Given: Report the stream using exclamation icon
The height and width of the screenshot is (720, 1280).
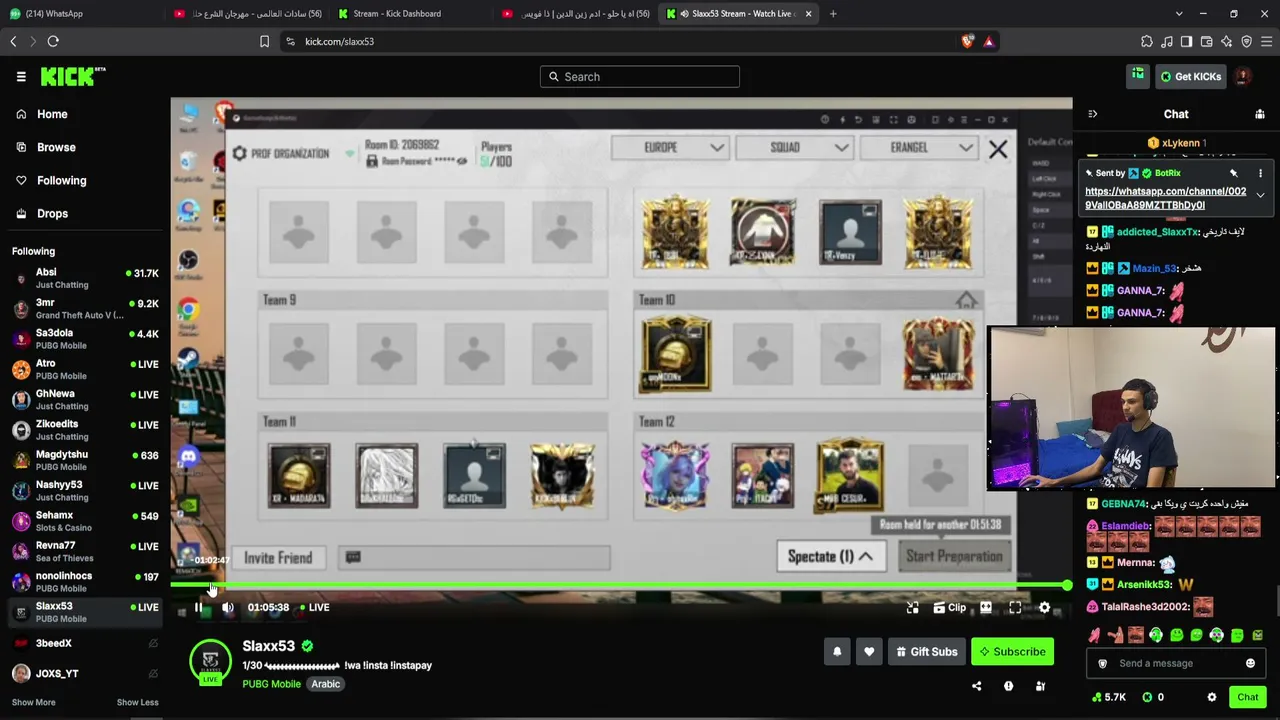Looking at the screenshot, I should [1008, 686].
